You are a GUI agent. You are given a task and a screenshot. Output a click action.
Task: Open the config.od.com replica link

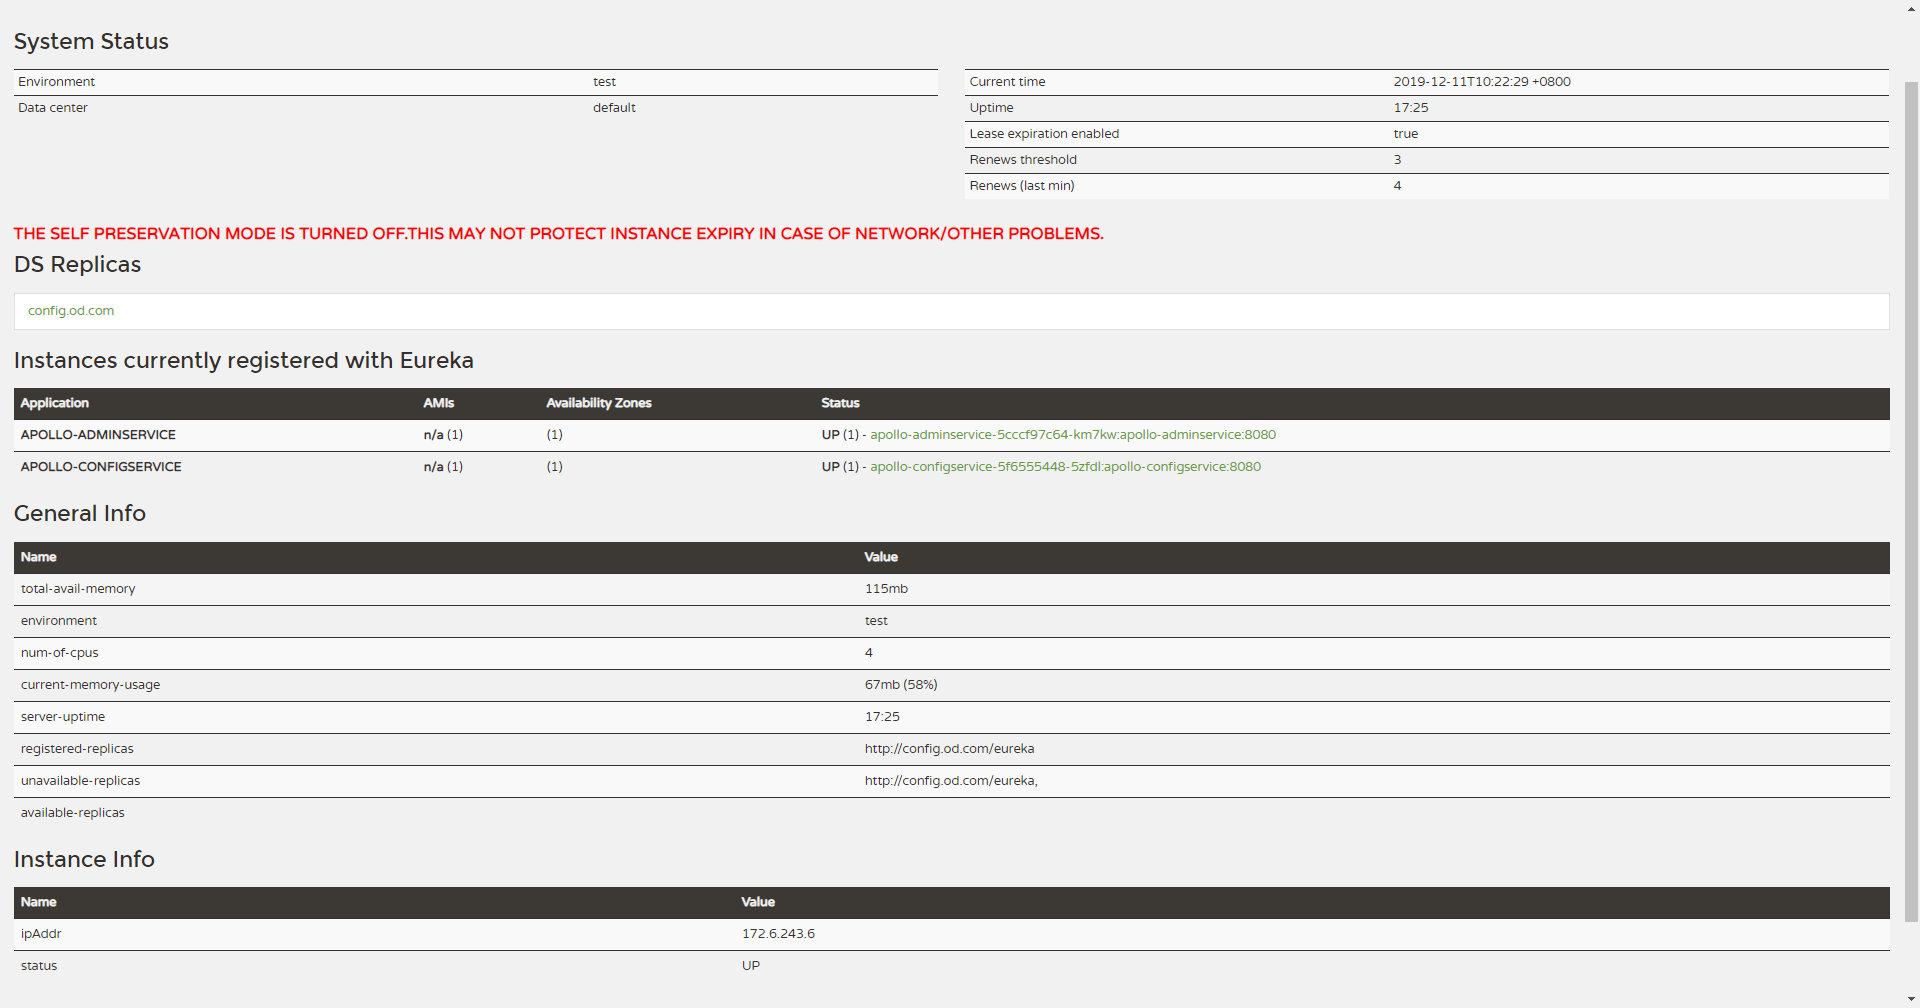coord(71,311)
